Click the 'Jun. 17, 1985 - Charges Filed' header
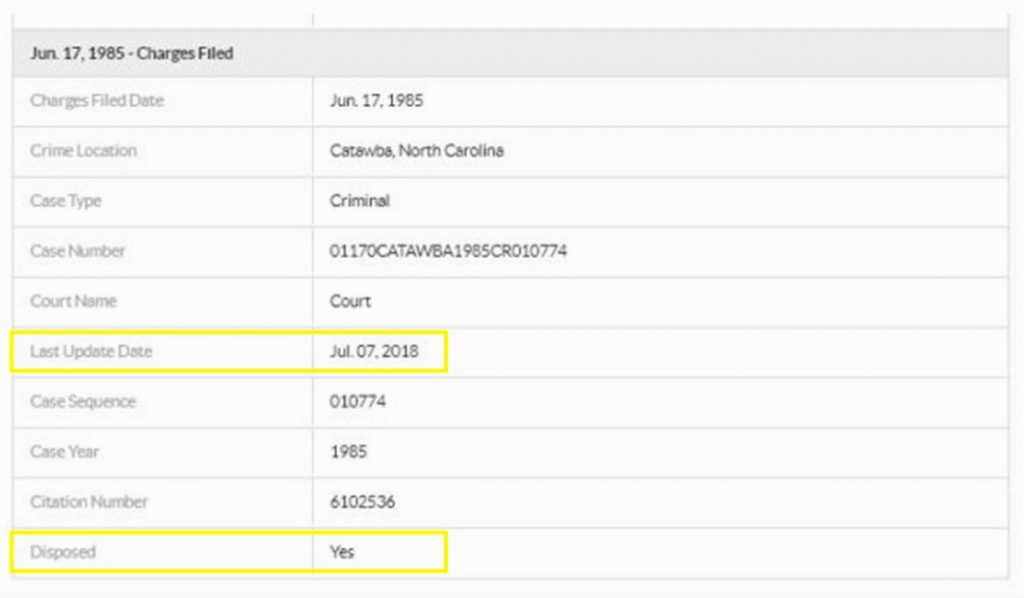Viewport: 1024px width, 598px height. (x=131, y=54)
